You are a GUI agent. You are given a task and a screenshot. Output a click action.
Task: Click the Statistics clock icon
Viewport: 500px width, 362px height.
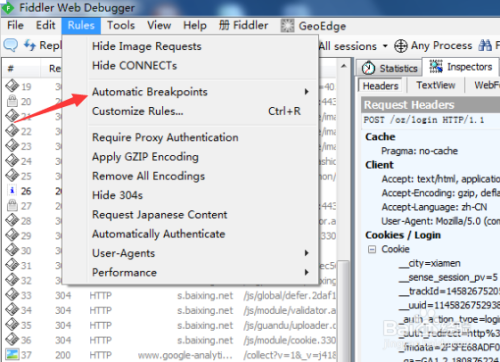[368, 68]
